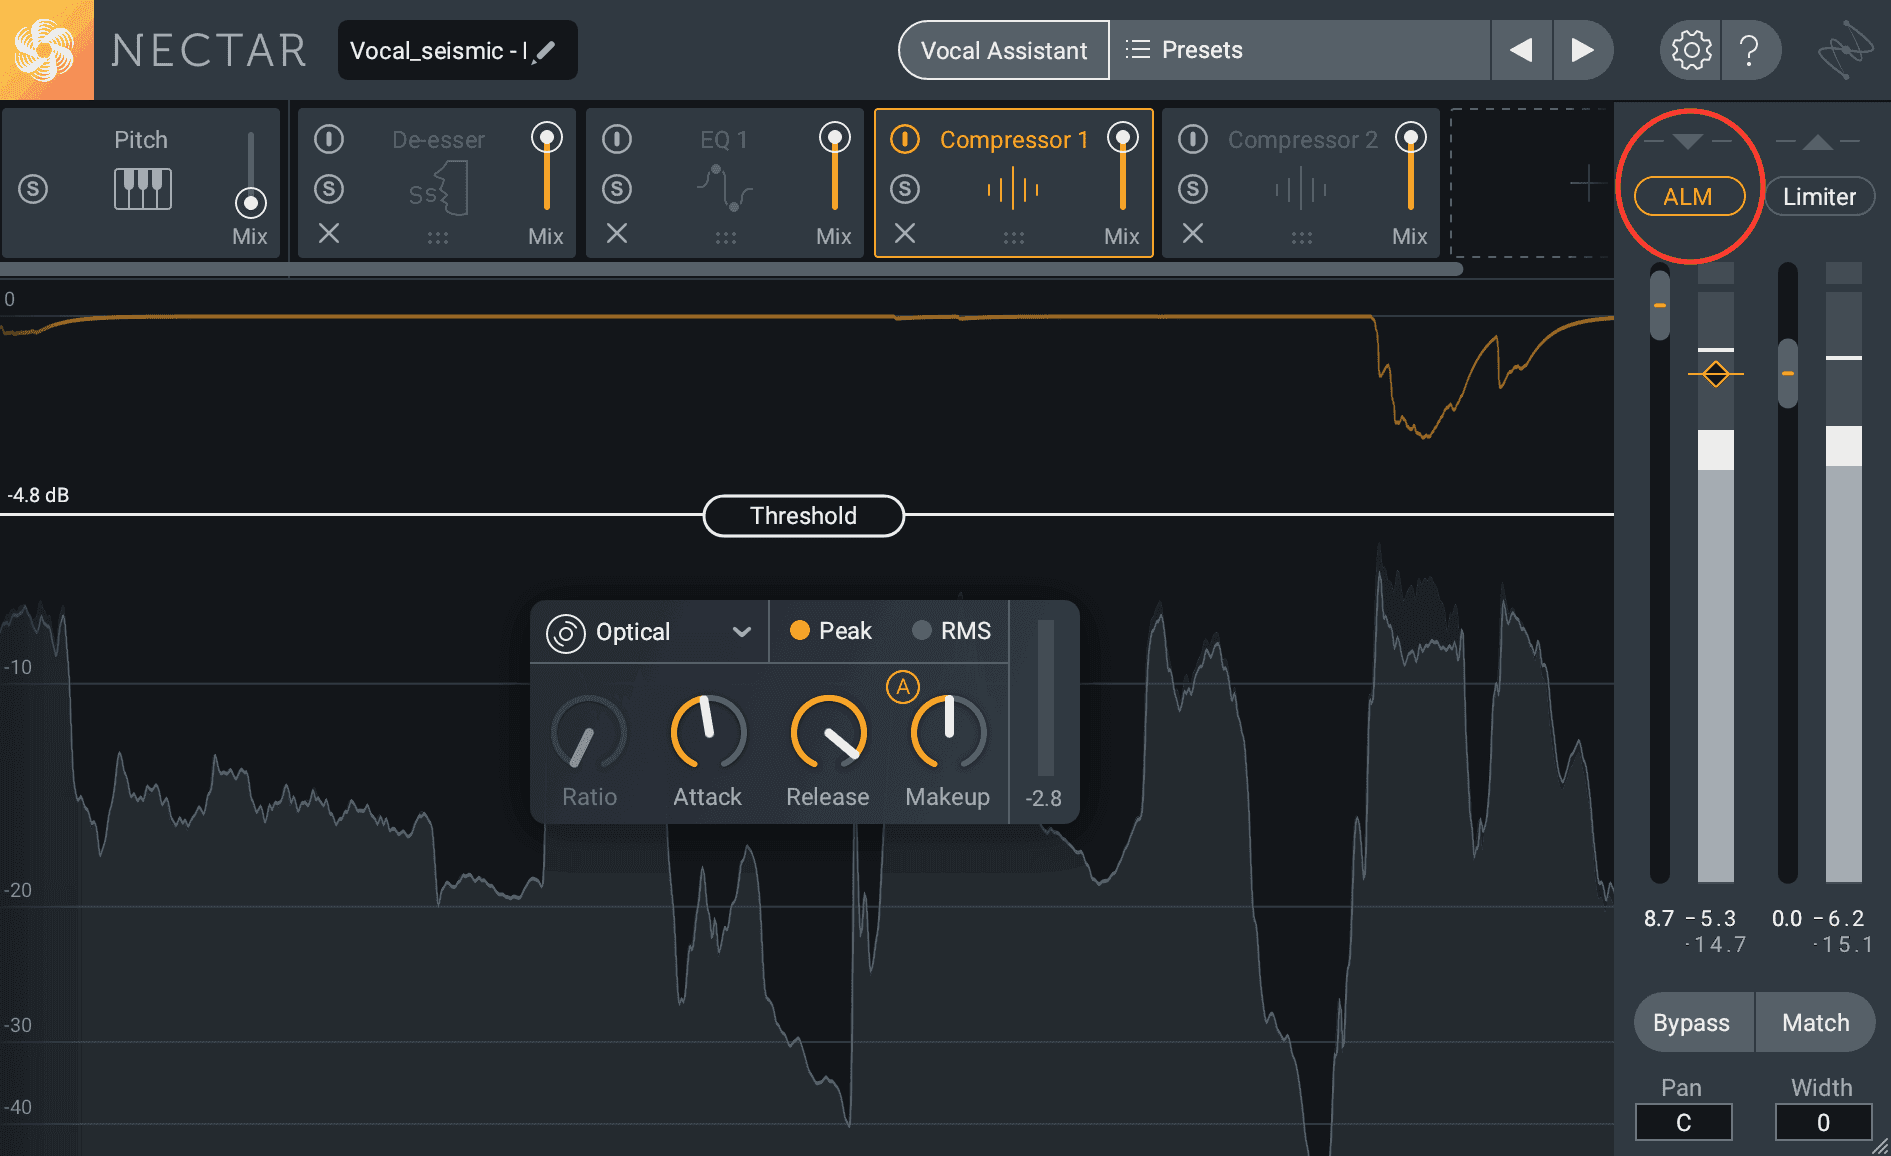
Task: Toggle the Limiter button
Action: pos(1819,196)
